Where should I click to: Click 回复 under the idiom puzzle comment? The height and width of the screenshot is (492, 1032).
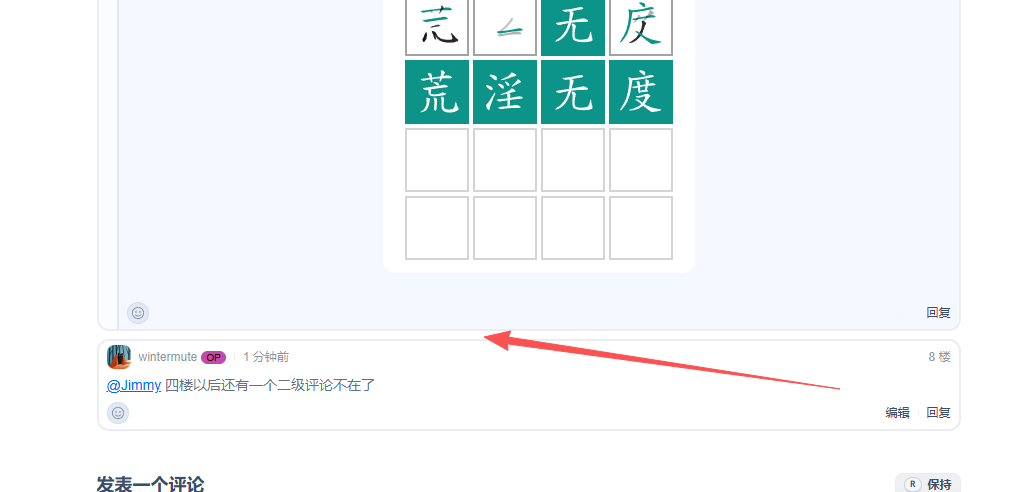939,313
